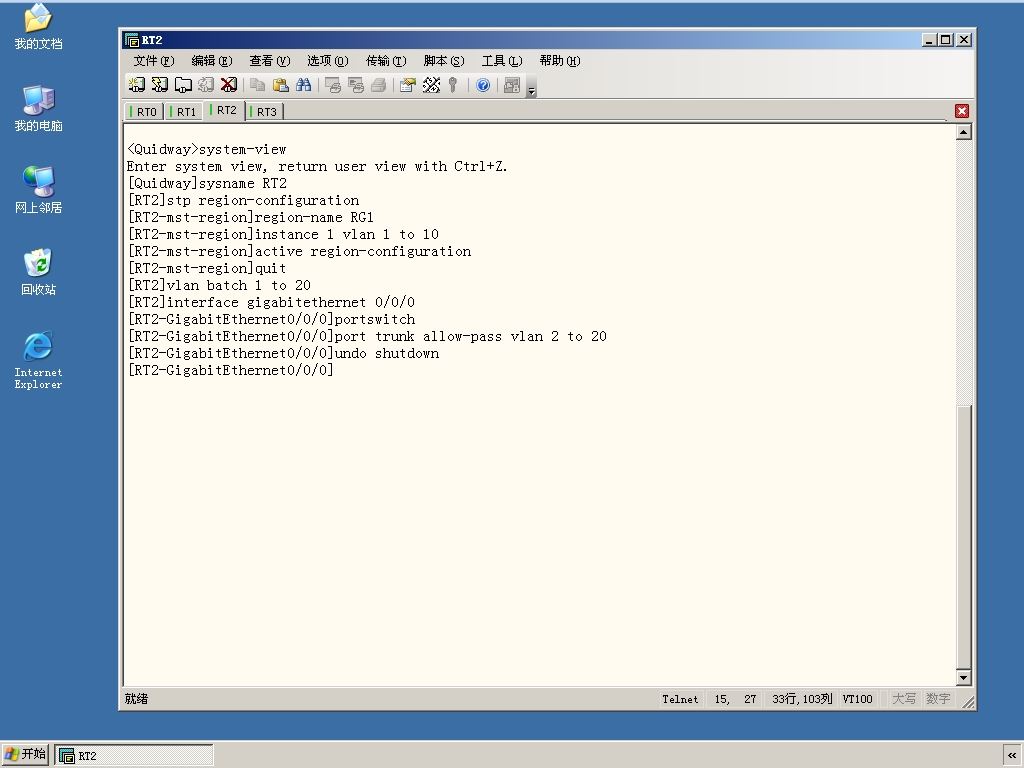The width and height of the screenshot is (1024, 768).
Task: Click the Find binoculars icon
Action: [304, 85]
